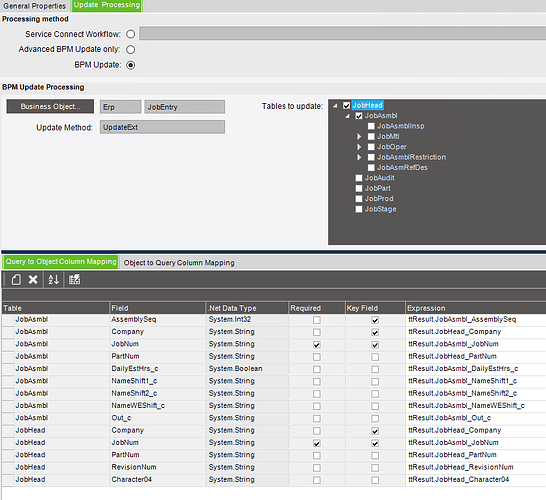Image resolution: width=546 pixels, height=500 pixels.
Task: Click the grid edit icon in mapping toolbar
Action: 74,280
